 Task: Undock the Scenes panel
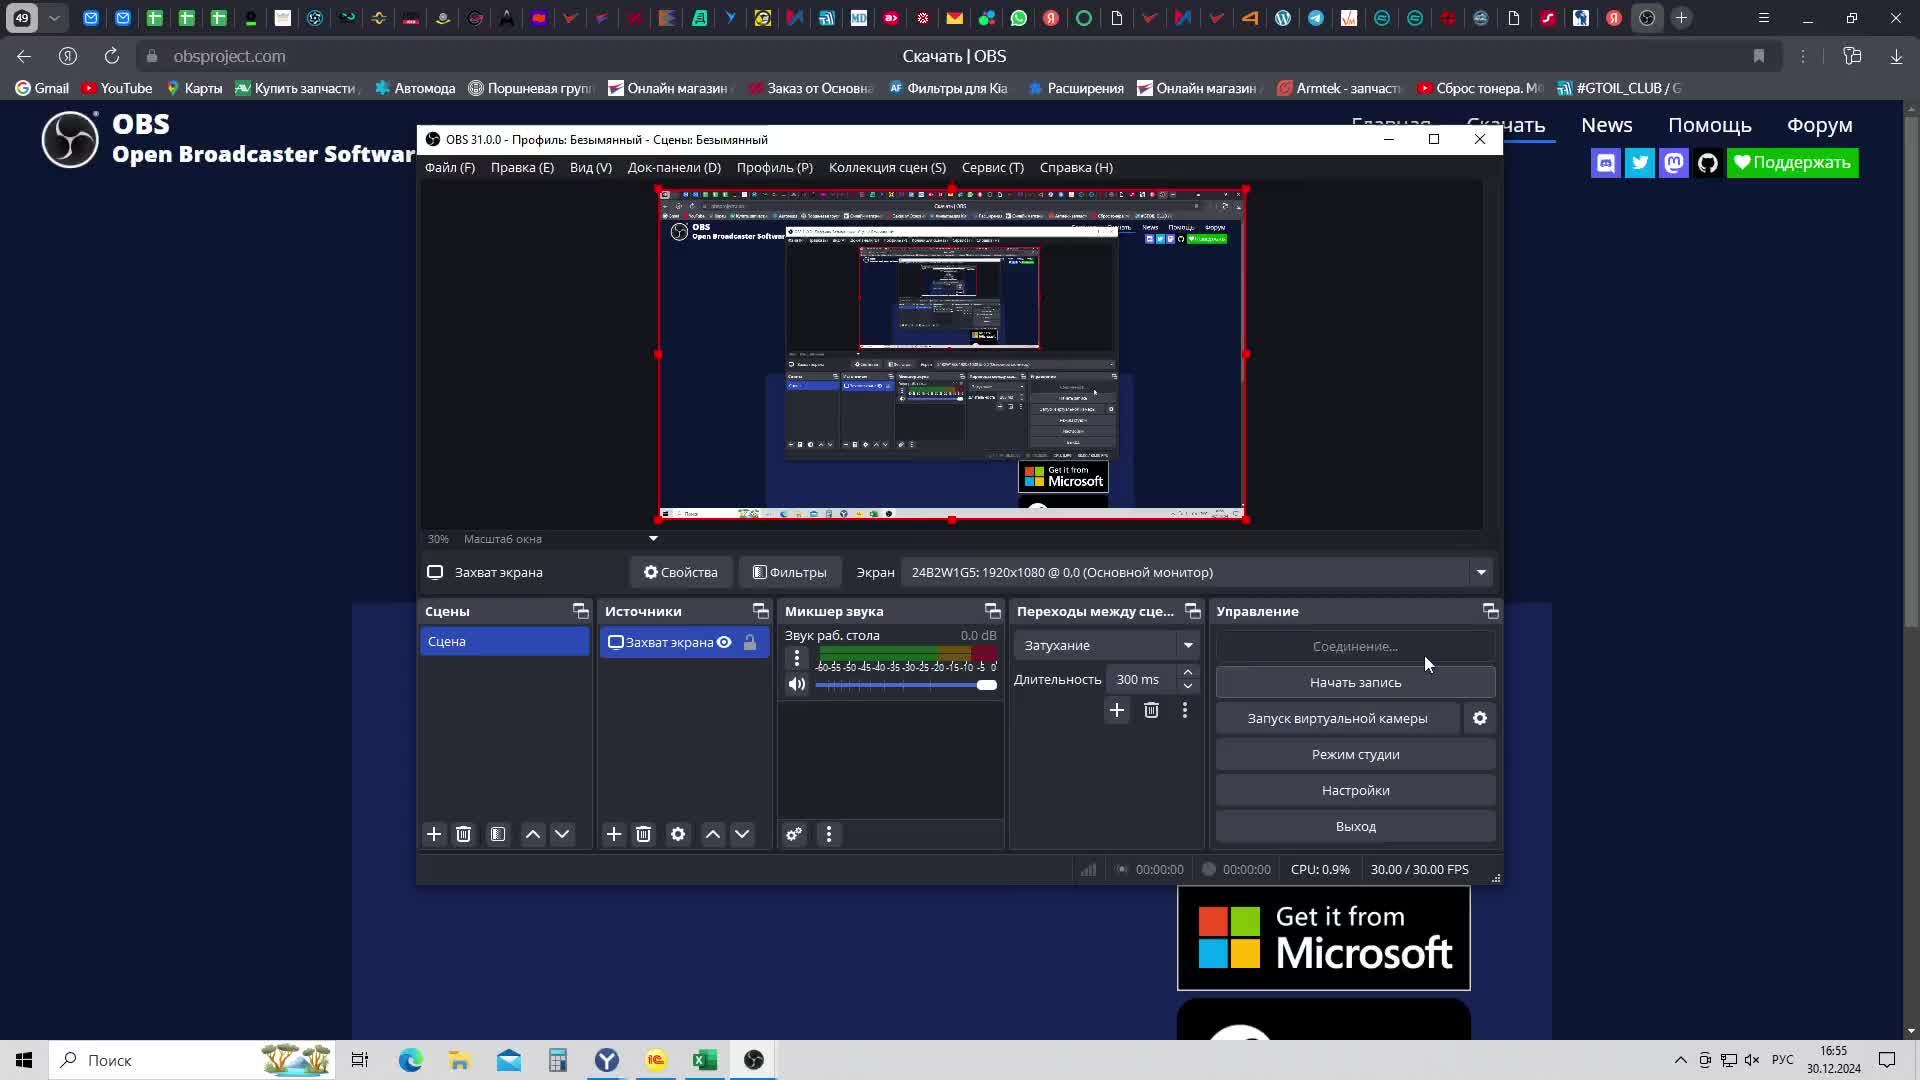pyautogui.click(x=580, y=611)
